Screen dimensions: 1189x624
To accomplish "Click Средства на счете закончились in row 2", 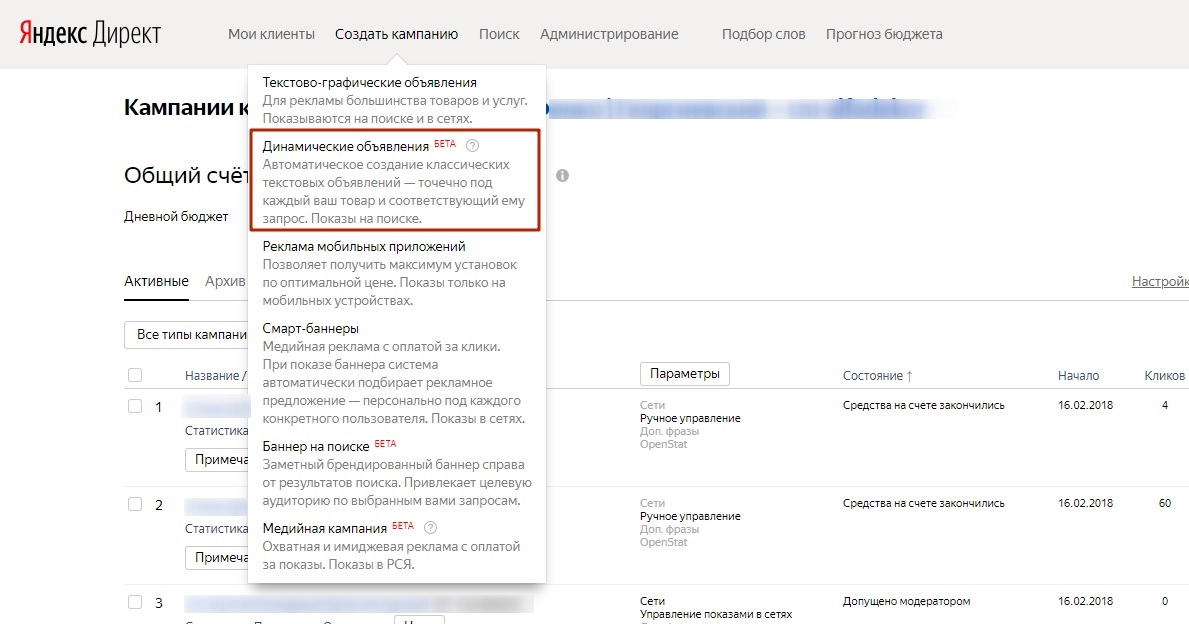I will 924,503.
